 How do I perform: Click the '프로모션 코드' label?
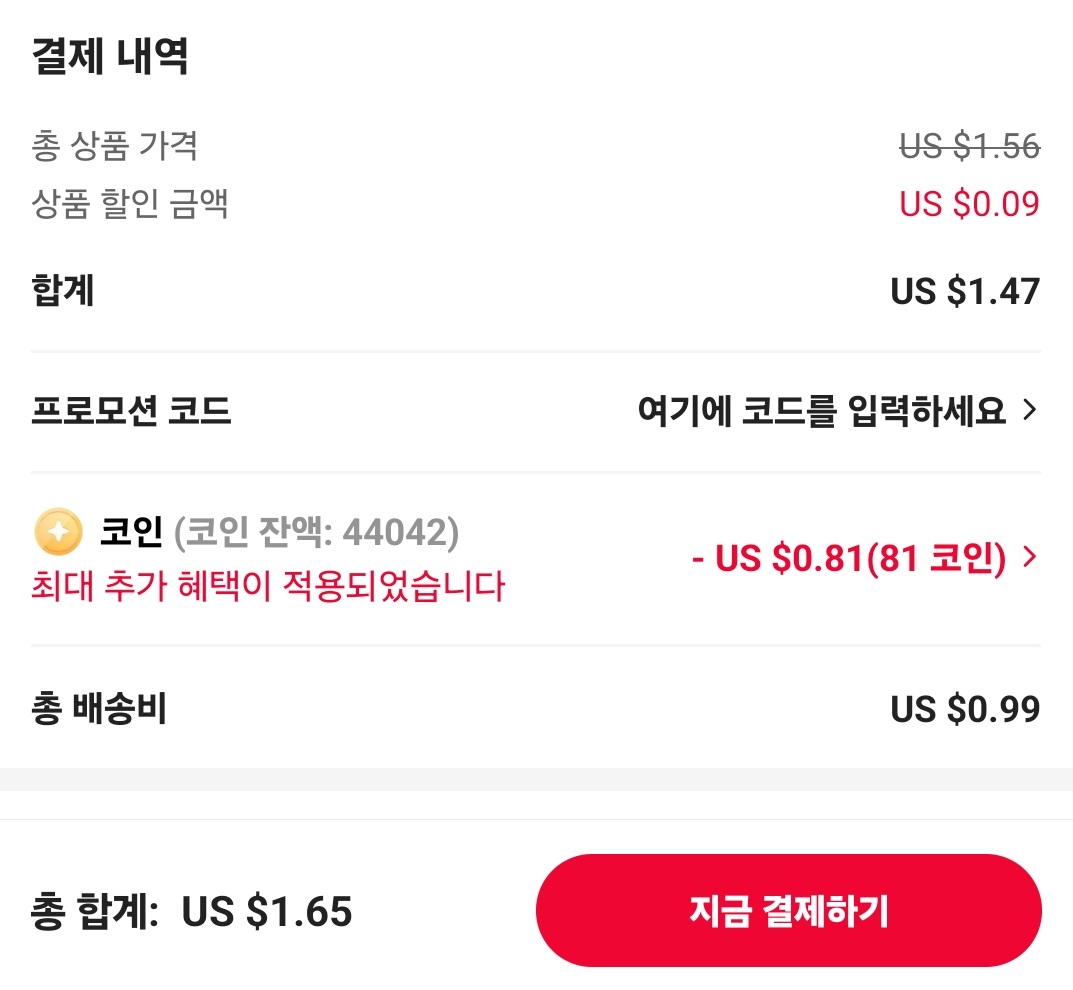coord(131,410)
